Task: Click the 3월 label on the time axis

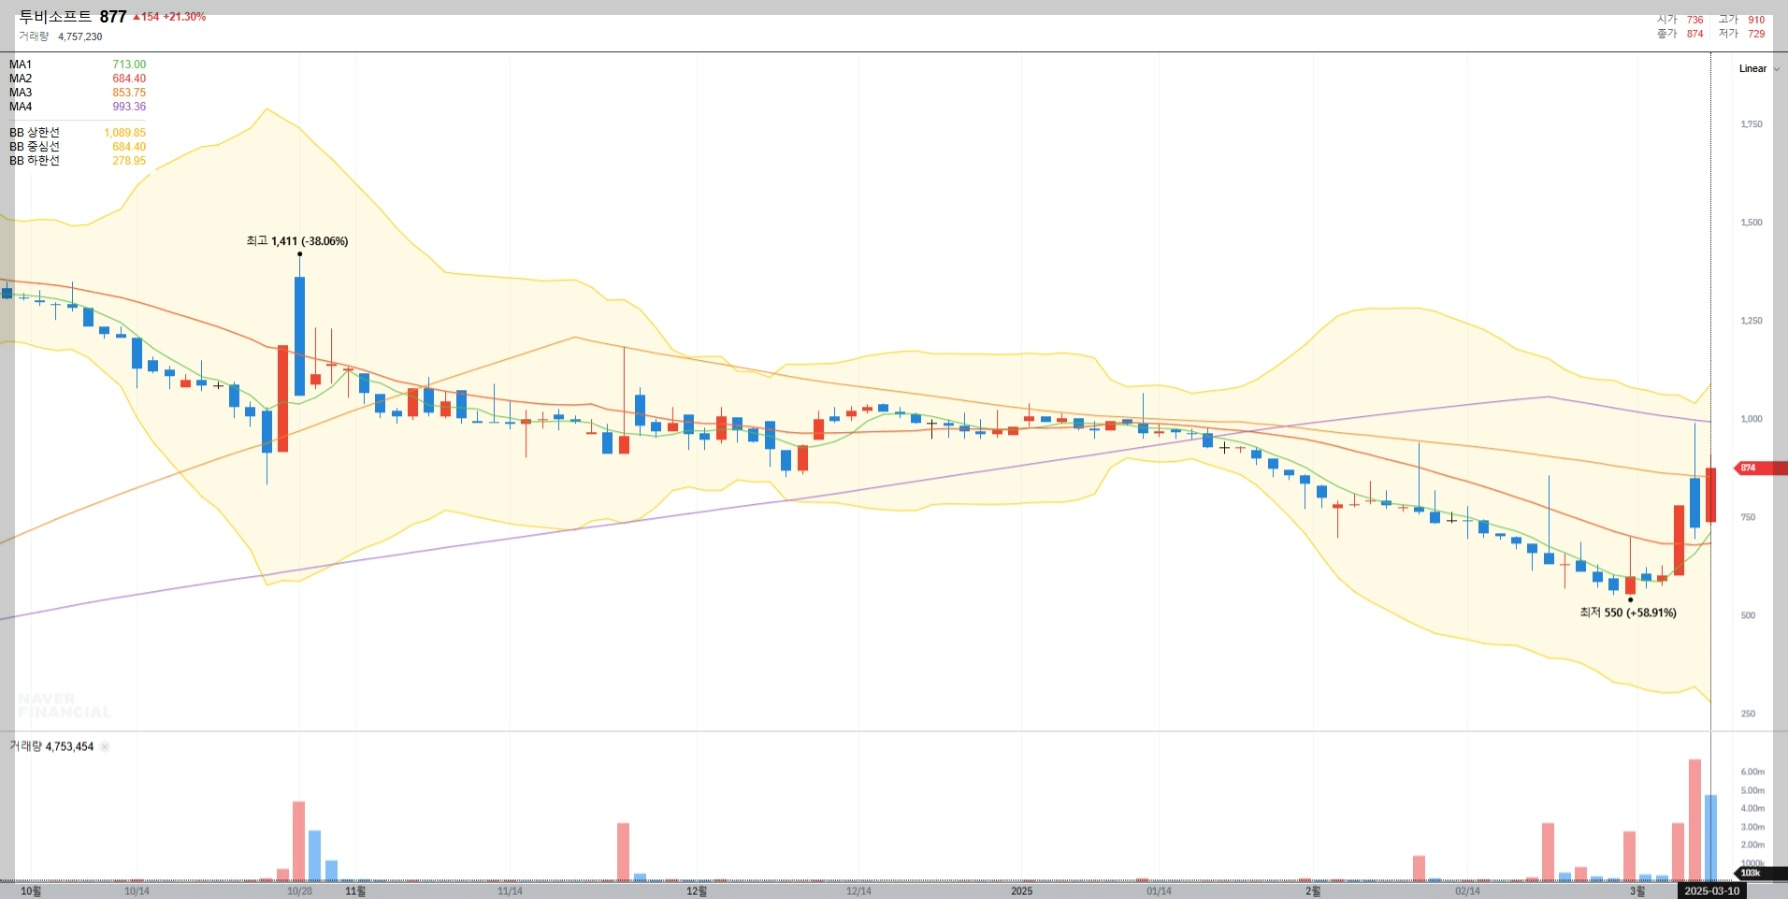Action: 1637,891
